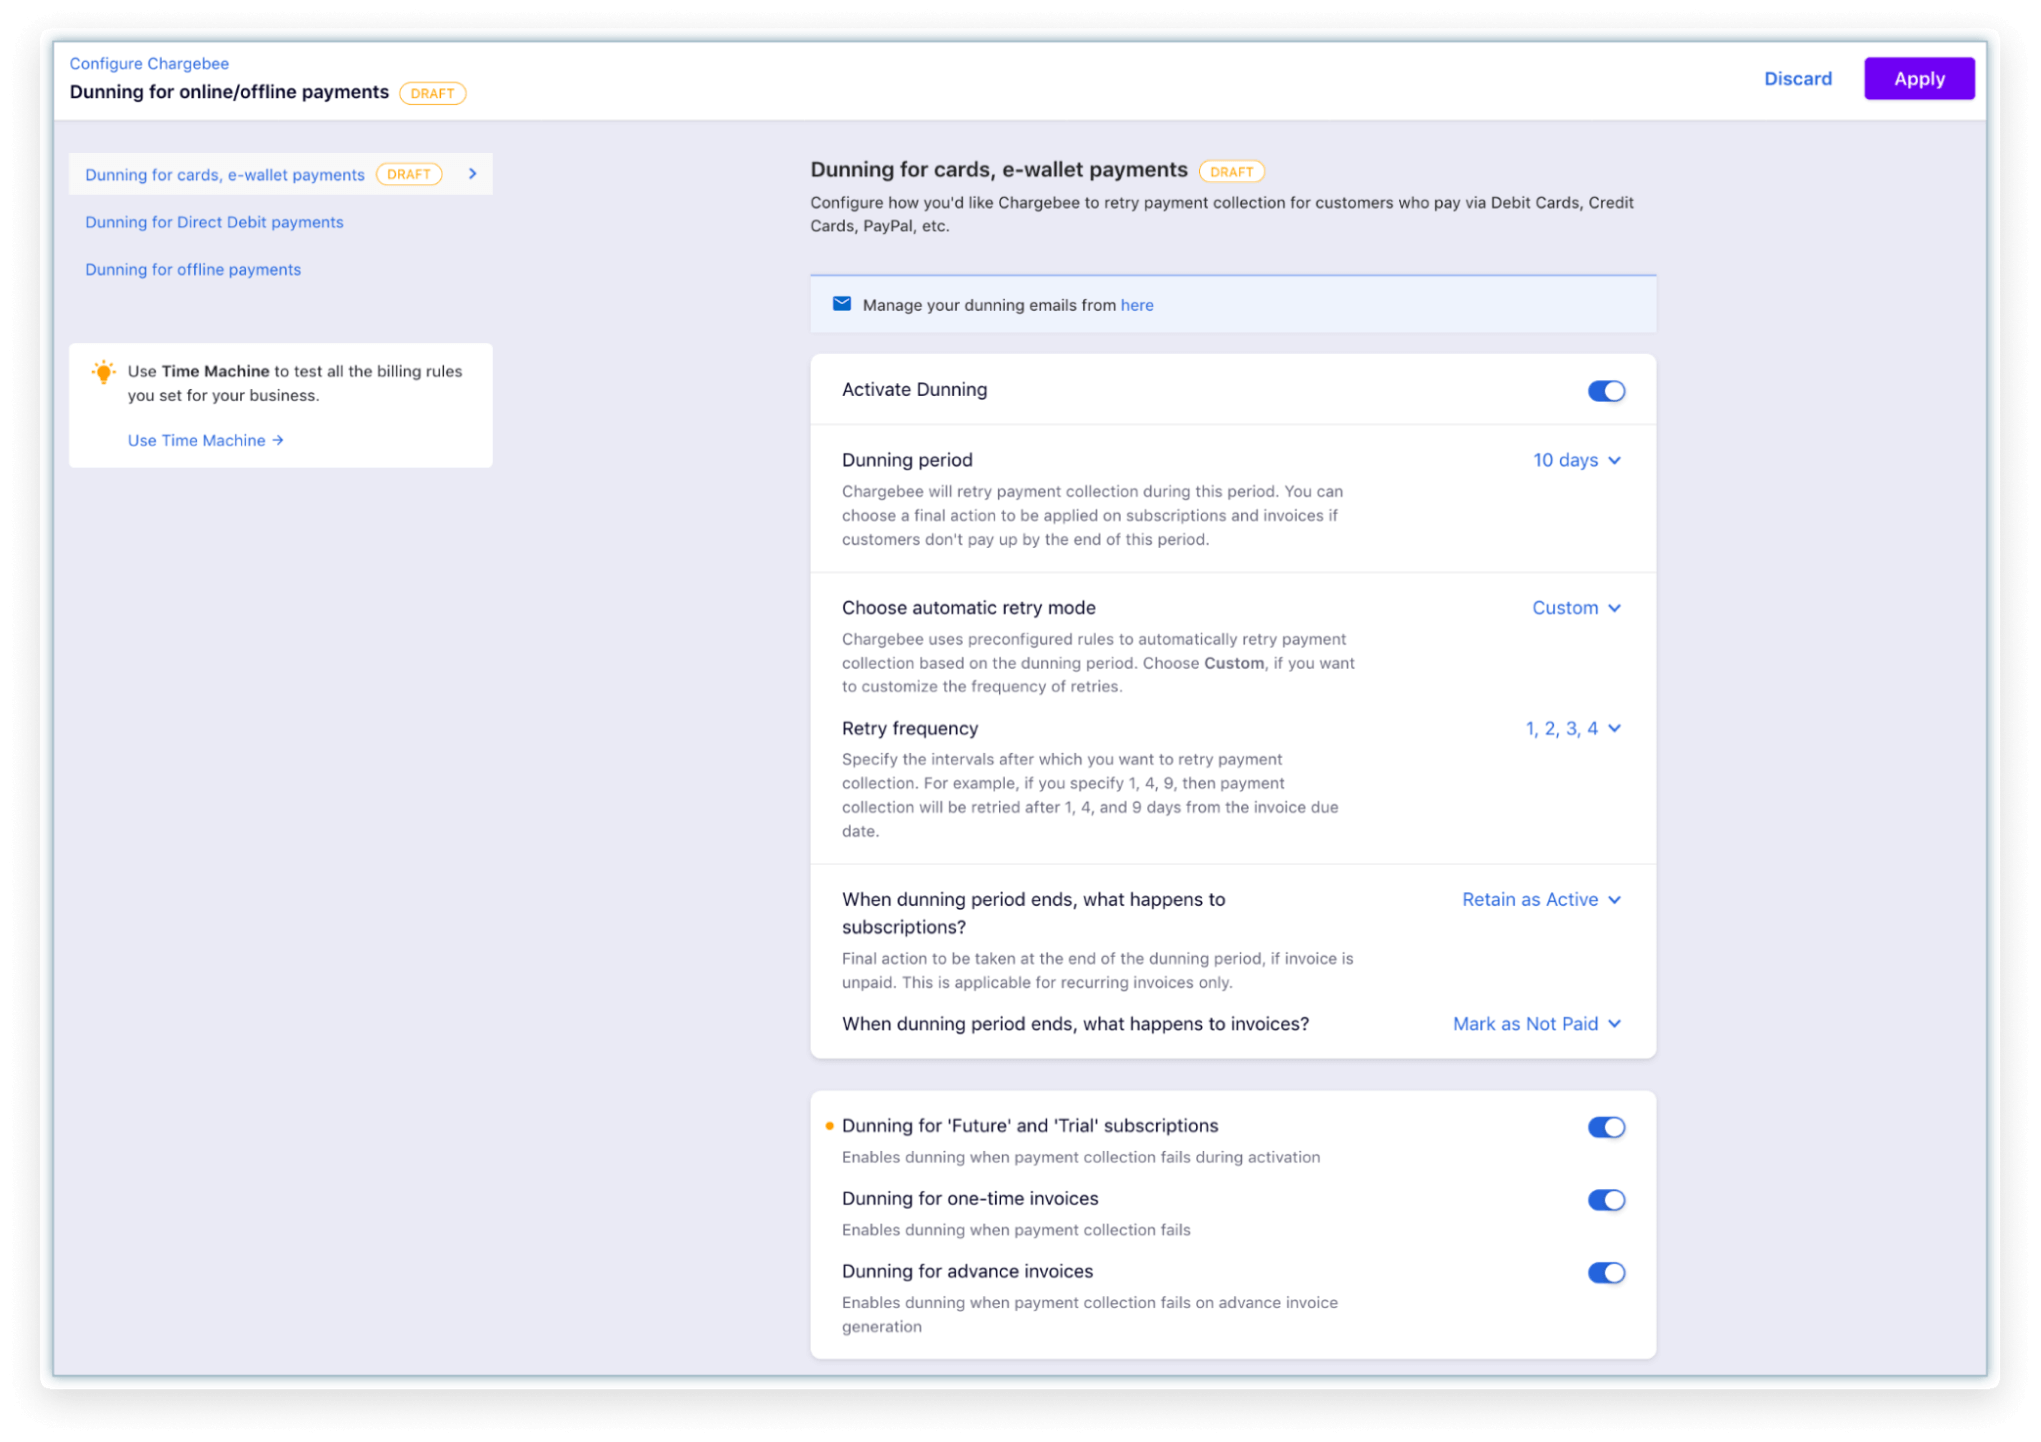The width and height of the screenshot is (2041, 1442).
Task: Open the 'here' link for dunning emails
Action: (1137, 305)
